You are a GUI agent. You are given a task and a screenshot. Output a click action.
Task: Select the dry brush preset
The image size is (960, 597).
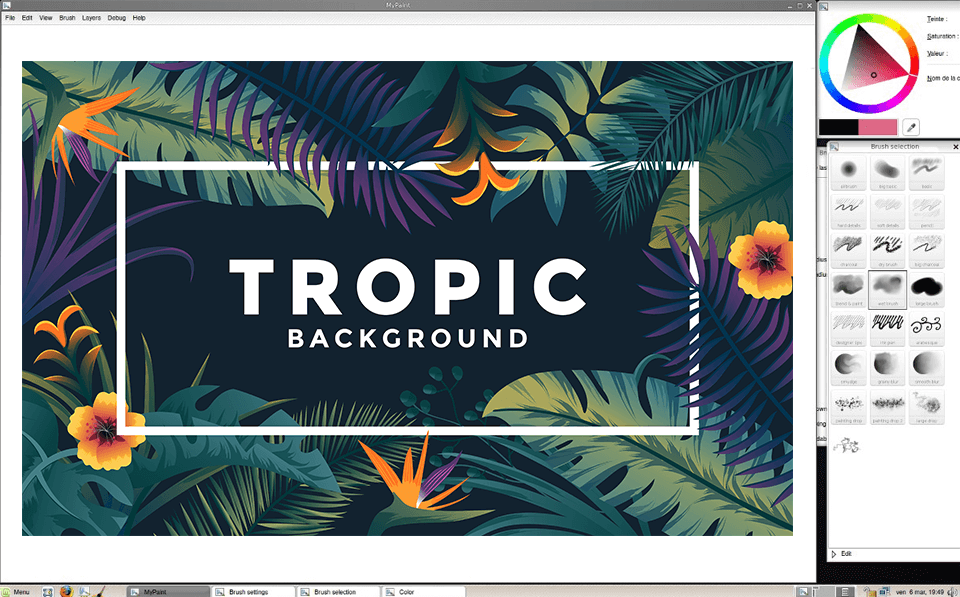(x=888, y=247)
